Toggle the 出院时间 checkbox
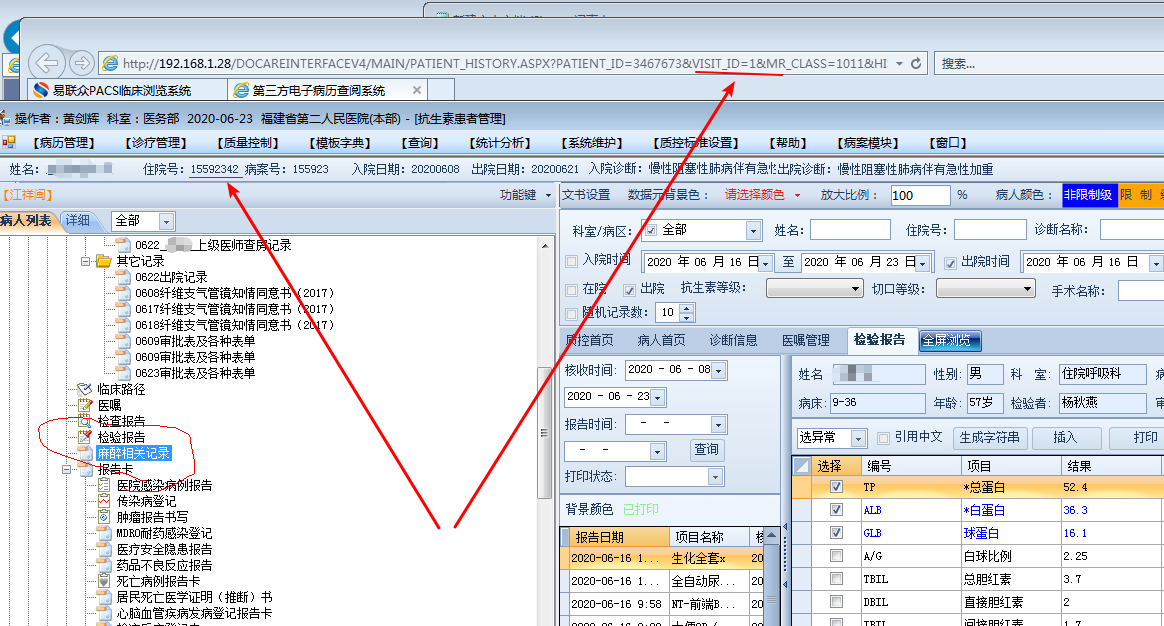1164x626 pixels. (x=949, y=263)
